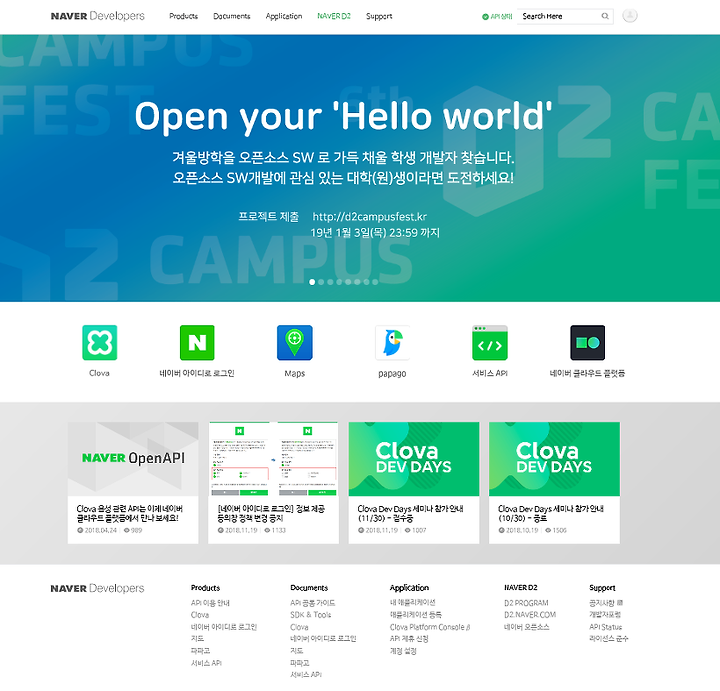Open the 'API Status' footer link
The height and width of the screenshot is (691, 720).
[x=606, y=627]
